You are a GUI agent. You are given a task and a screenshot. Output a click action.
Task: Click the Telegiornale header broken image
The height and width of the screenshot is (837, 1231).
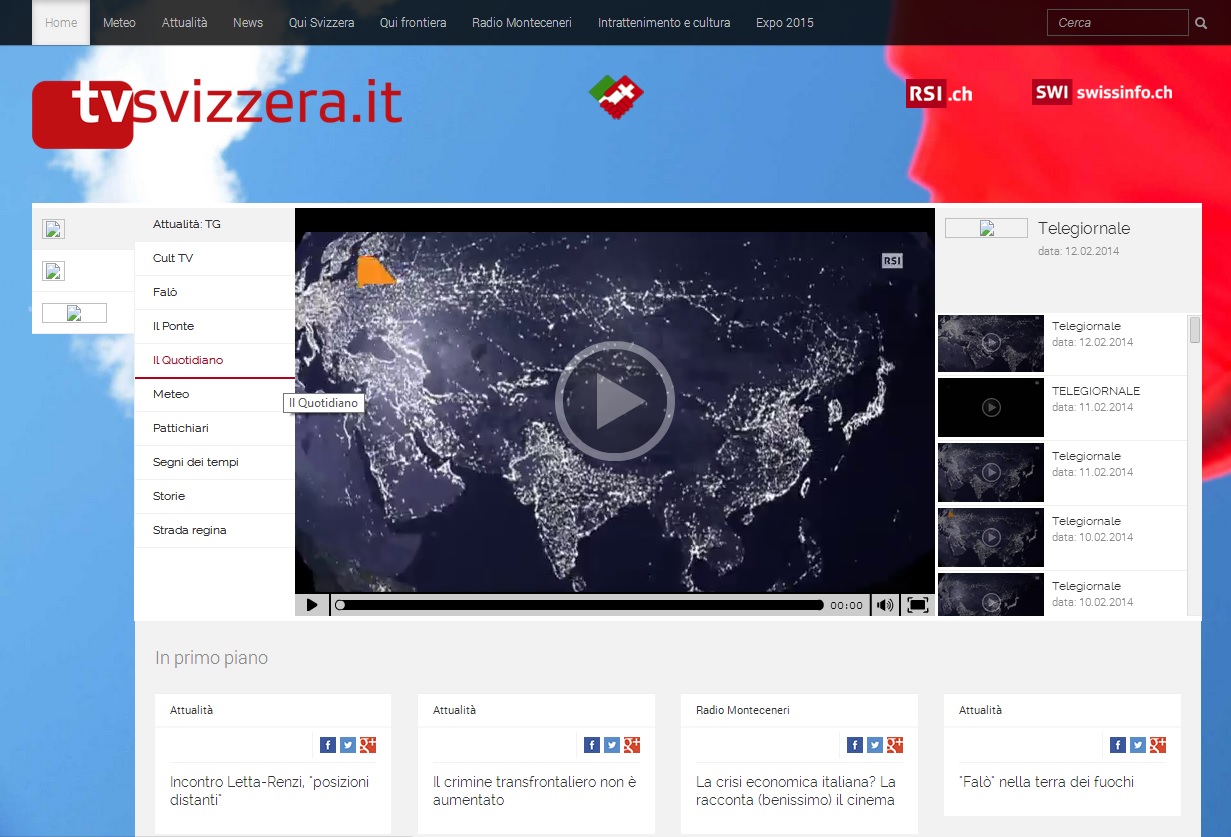[x=986, y=228]
